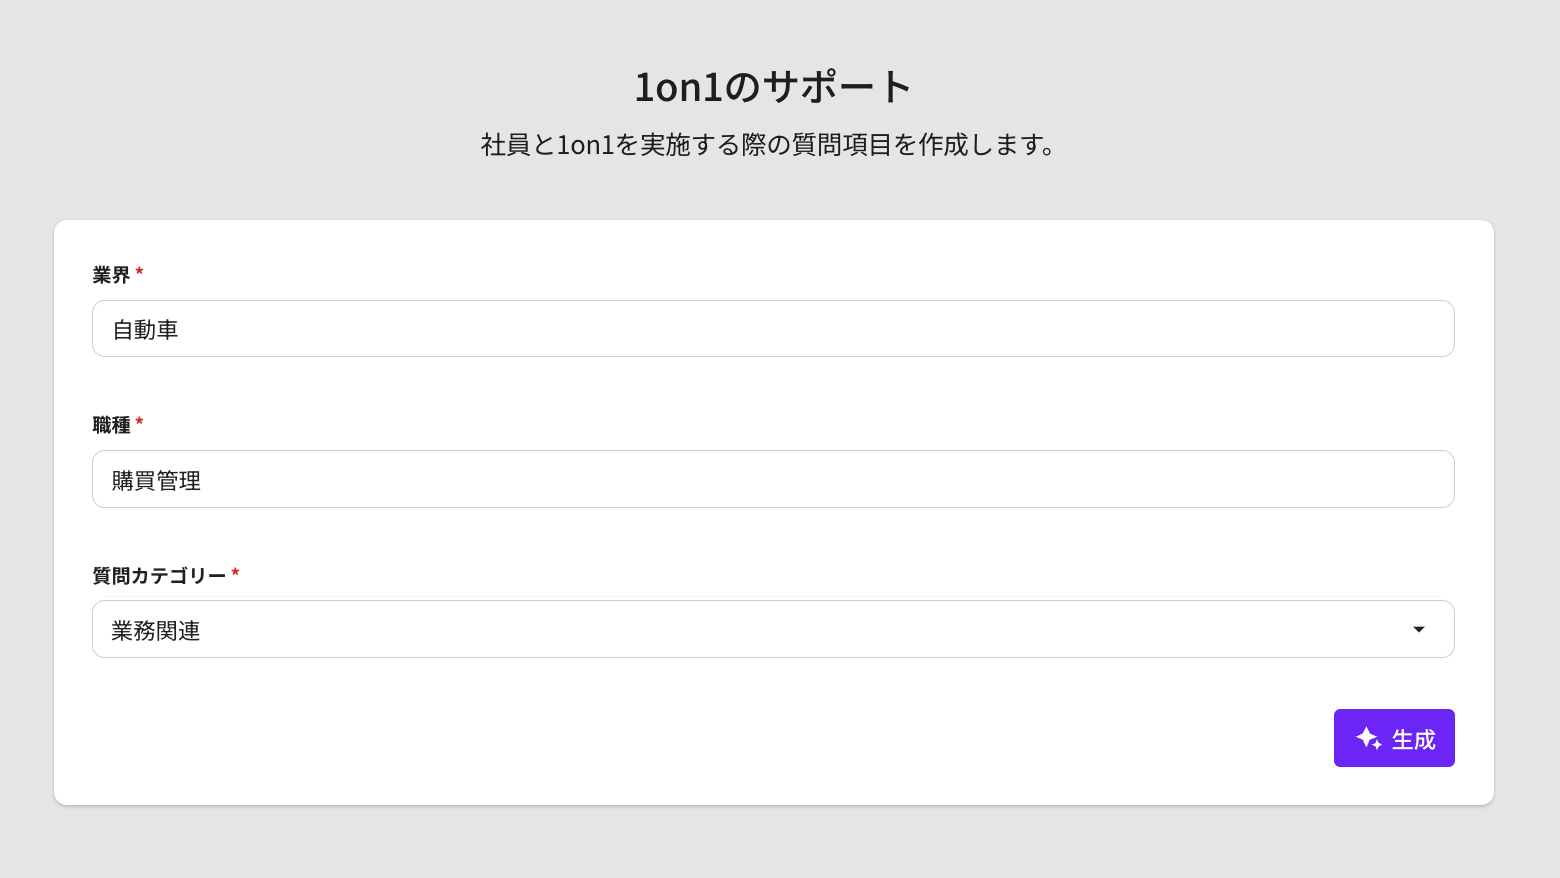Focus the 業界 input field
Image resolution: width=1560 pixels, height=878 pixels.
click(x=772, y=329)
